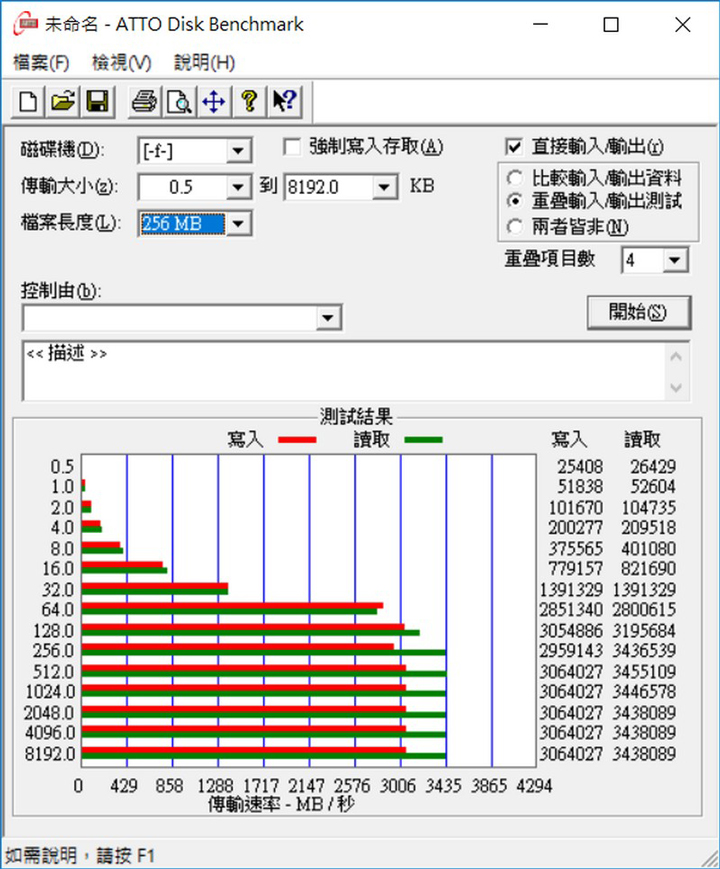Click description box scroll up arrow
The image size is (720, 869).
(x=676, y=357)
